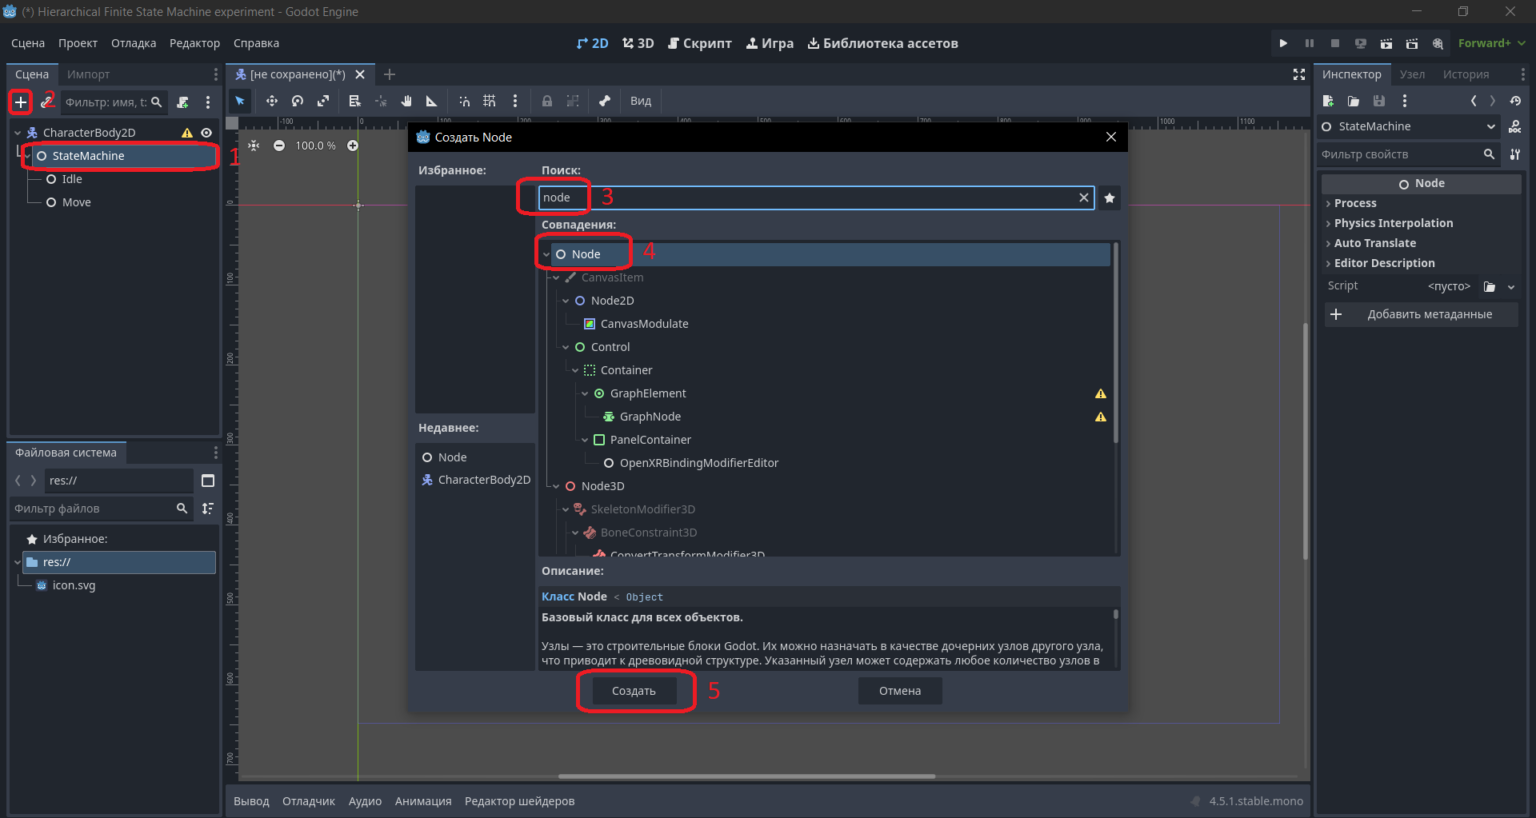Collapse the CharacterBody2D tree node arrow

pos(18,132)
